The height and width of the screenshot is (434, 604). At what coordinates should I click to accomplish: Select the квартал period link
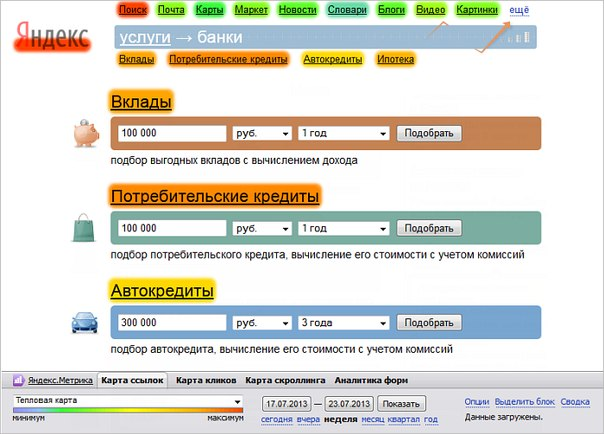[x=404, y=419]
